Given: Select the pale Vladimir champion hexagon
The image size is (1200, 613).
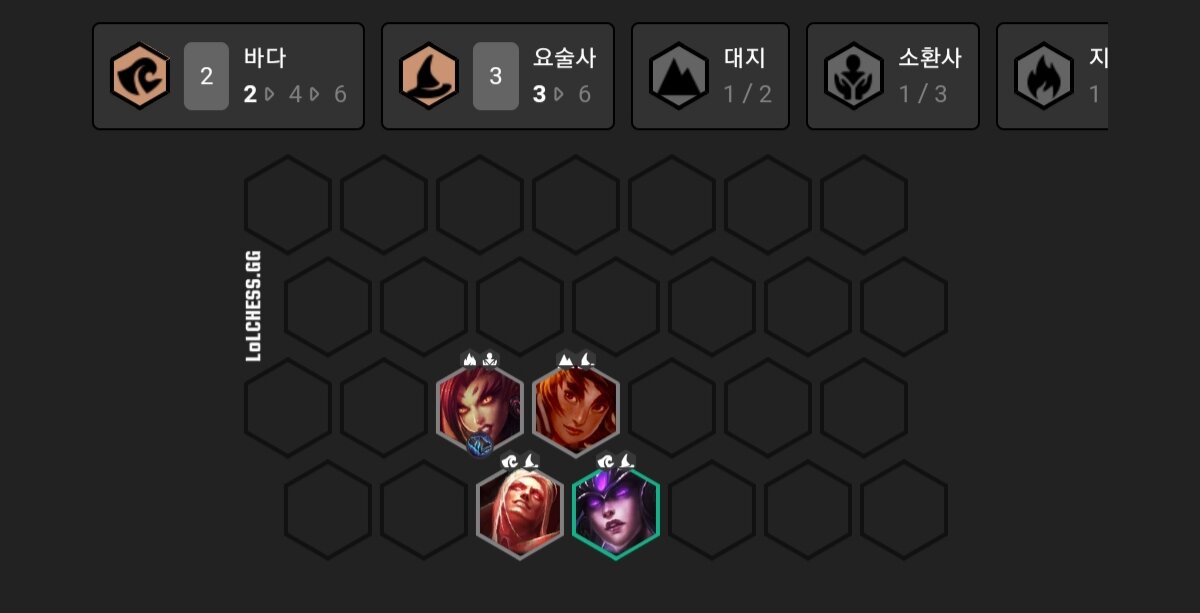Looking at the screenshot, I should pos(520,510).
